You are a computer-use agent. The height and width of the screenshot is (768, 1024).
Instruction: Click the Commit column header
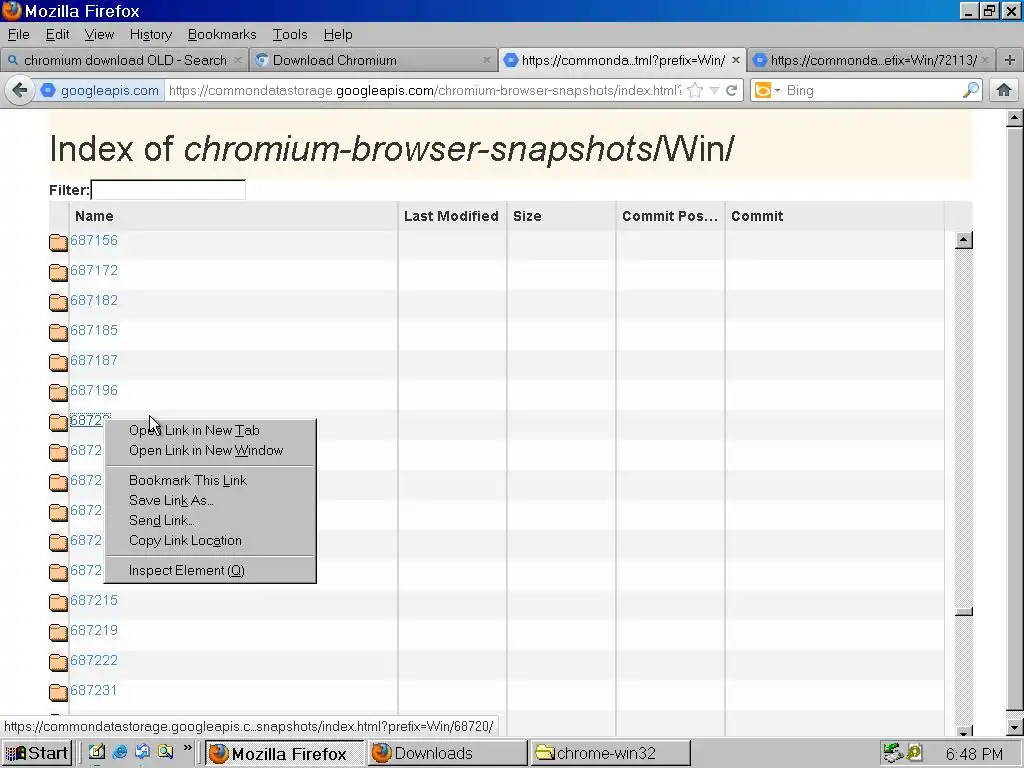click(x=835, y=216)
